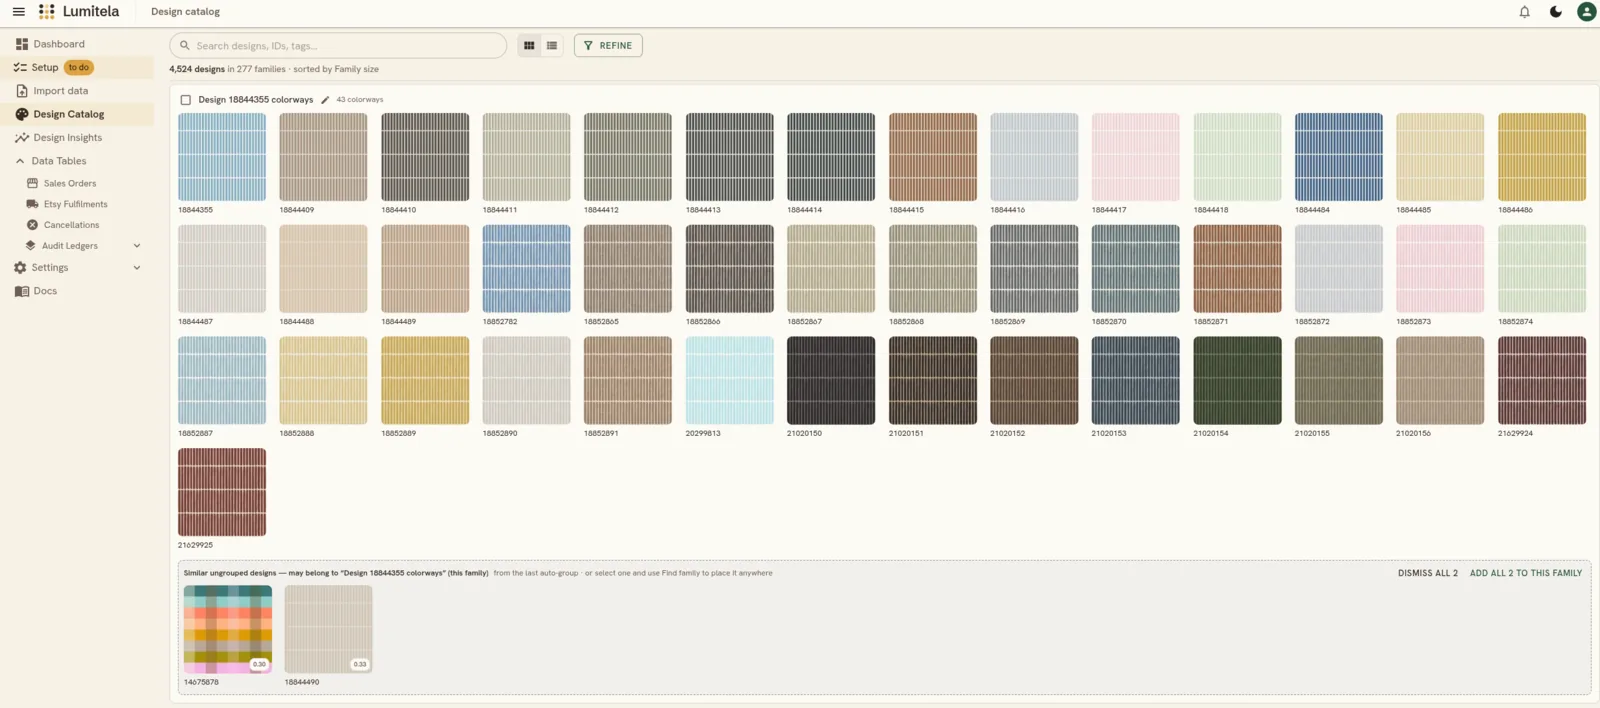This screenshot has height=708, width=1600.
Task: Select the Design 18844355 colorways checkbox
Action: (186, 100)
